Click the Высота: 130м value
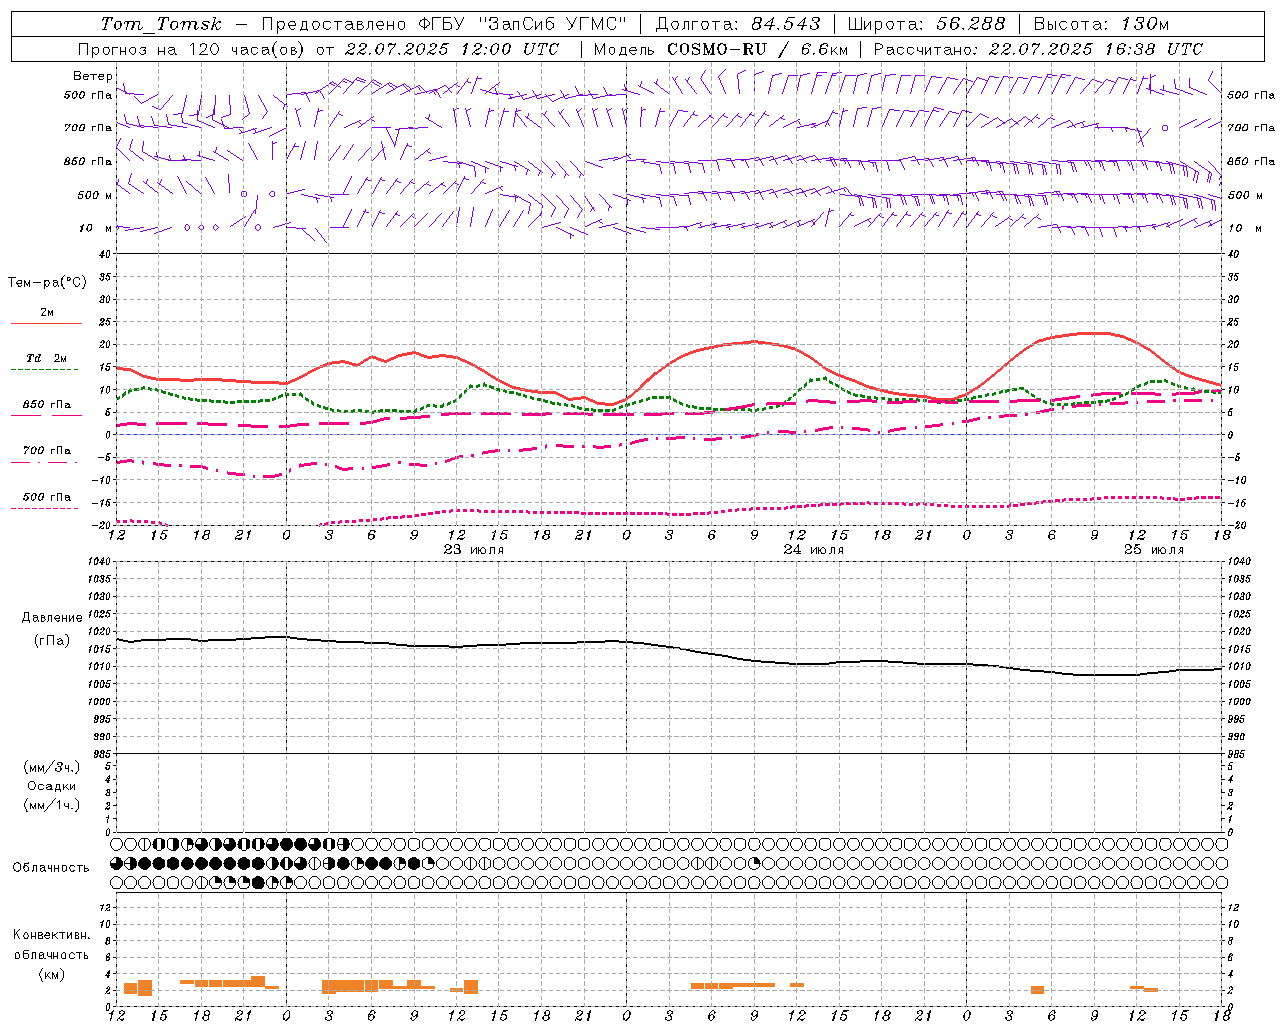1280x1024 pixels. 1102,24
